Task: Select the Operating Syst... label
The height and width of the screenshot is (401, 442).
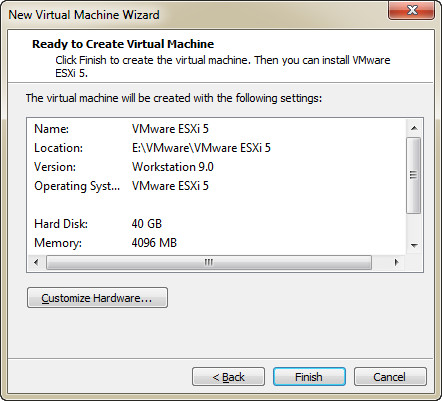Action: tap(77, 186)
